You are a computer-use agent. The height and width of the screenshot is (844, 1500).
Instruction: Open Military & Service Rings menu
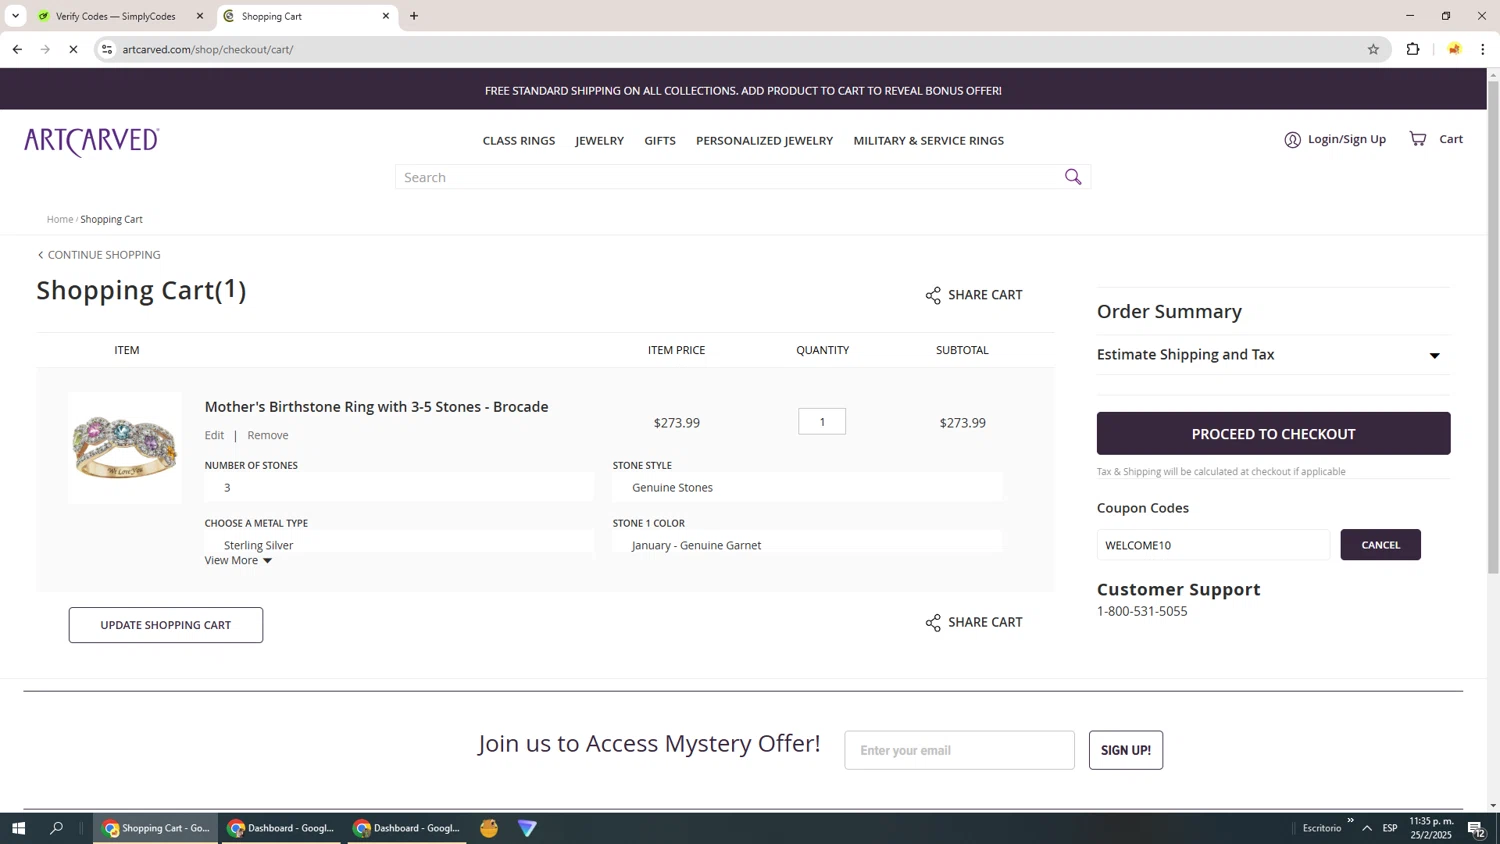pos(928,140)
